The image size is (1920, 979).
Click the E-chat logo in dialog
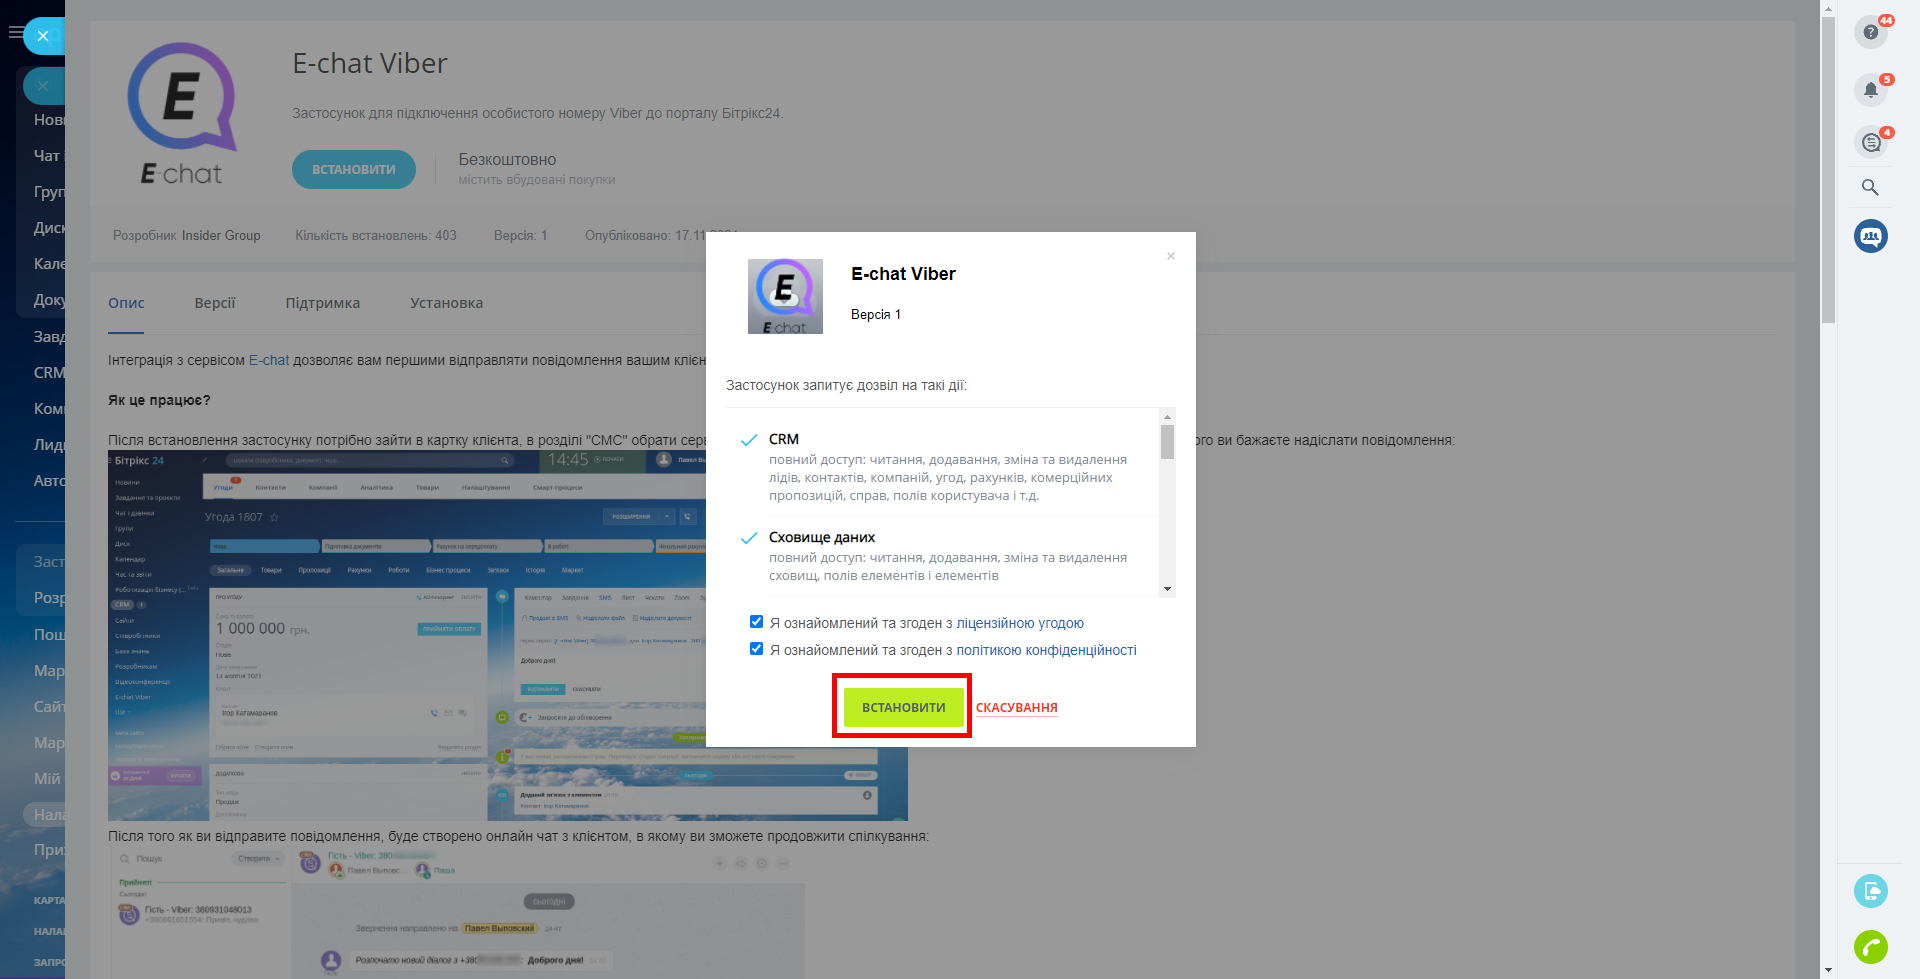[785, 296]
